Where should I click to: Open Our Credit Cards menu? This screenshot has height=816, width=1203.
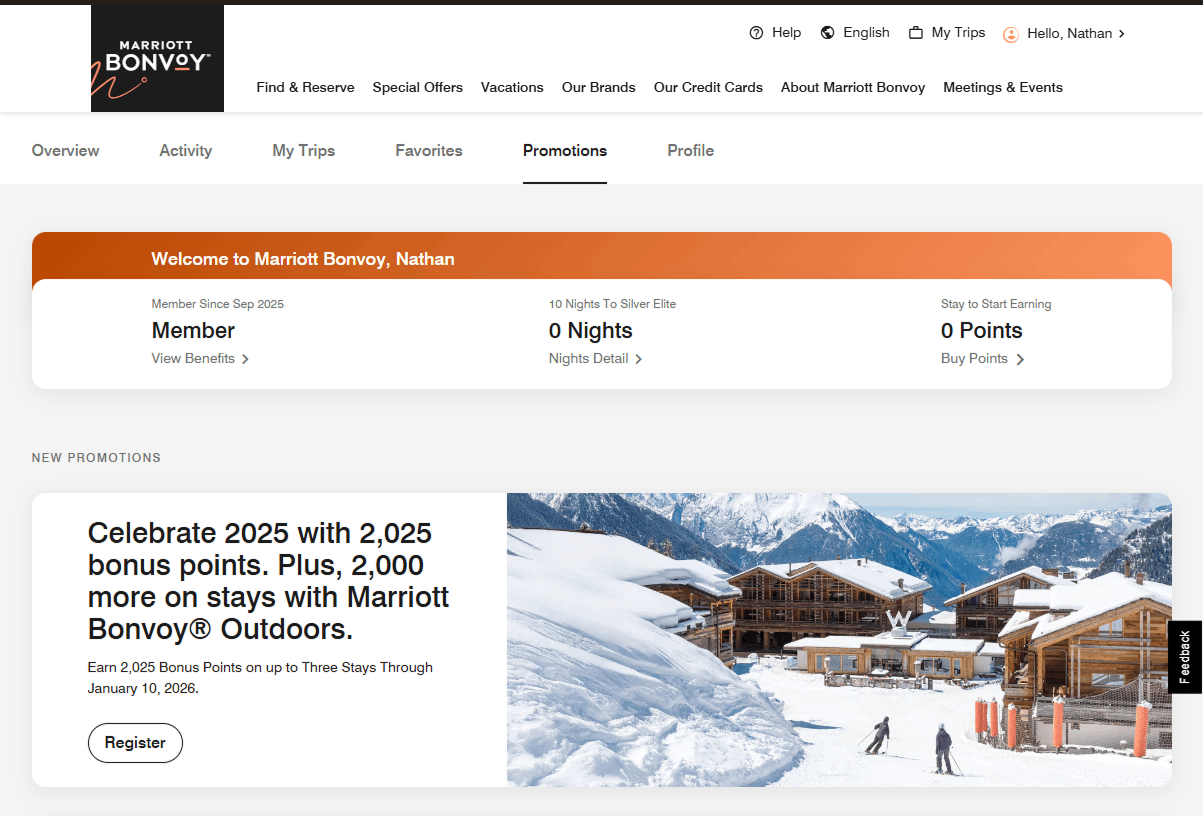(708, 87)
